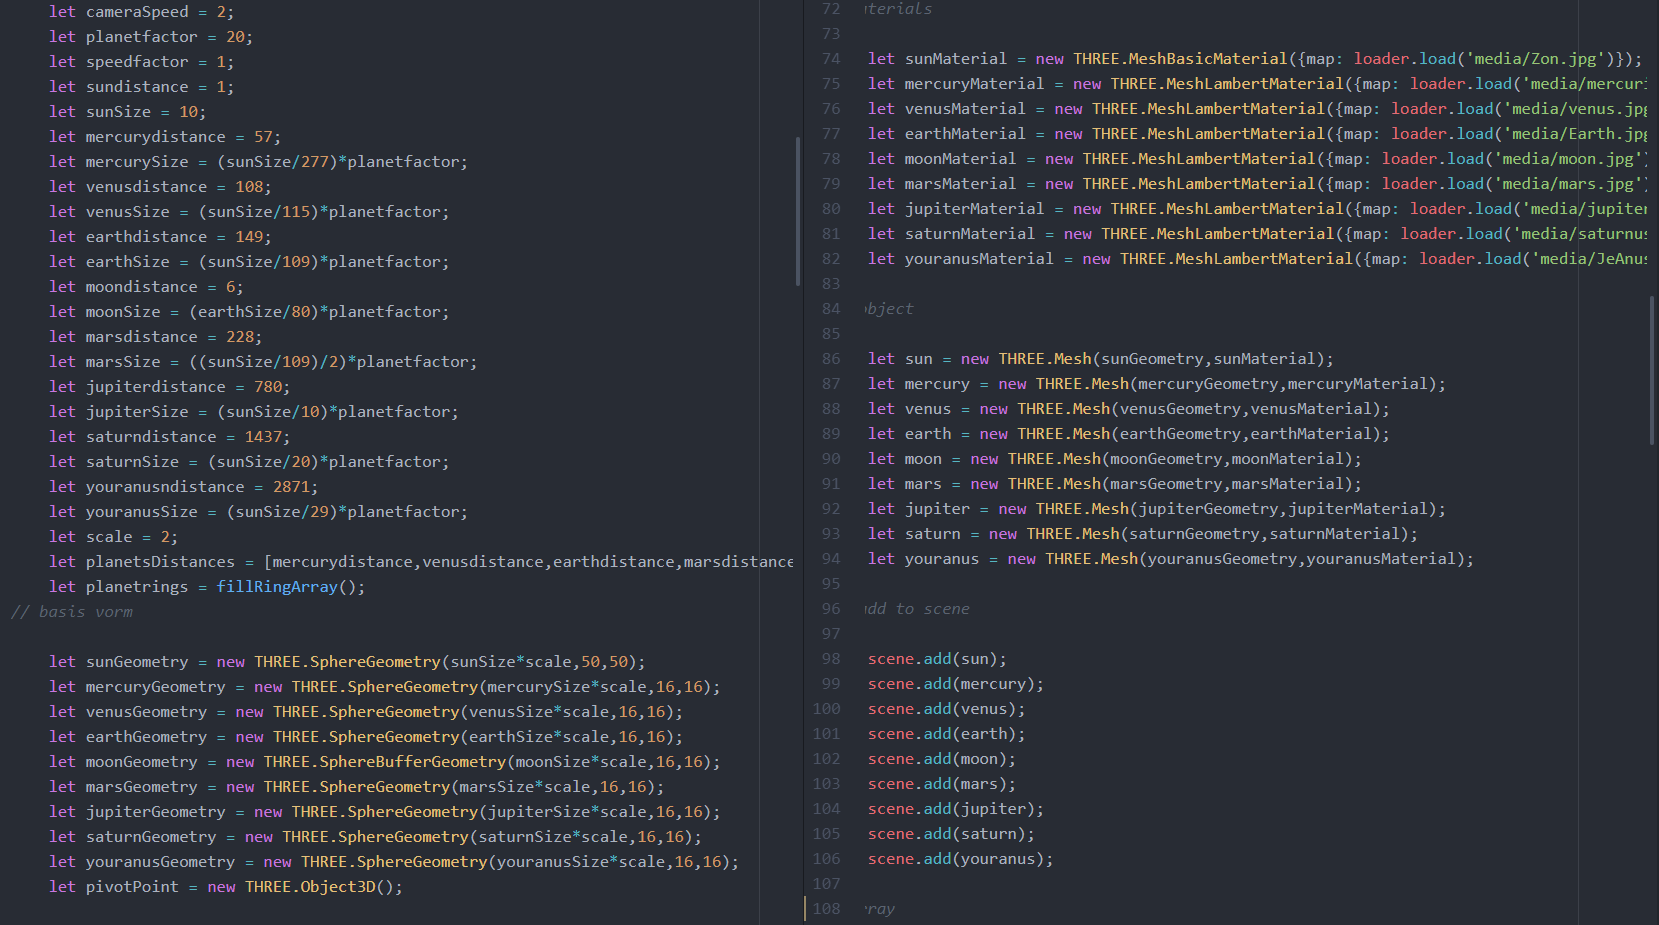Click the mercurySize formula with 277

(258, 162)
